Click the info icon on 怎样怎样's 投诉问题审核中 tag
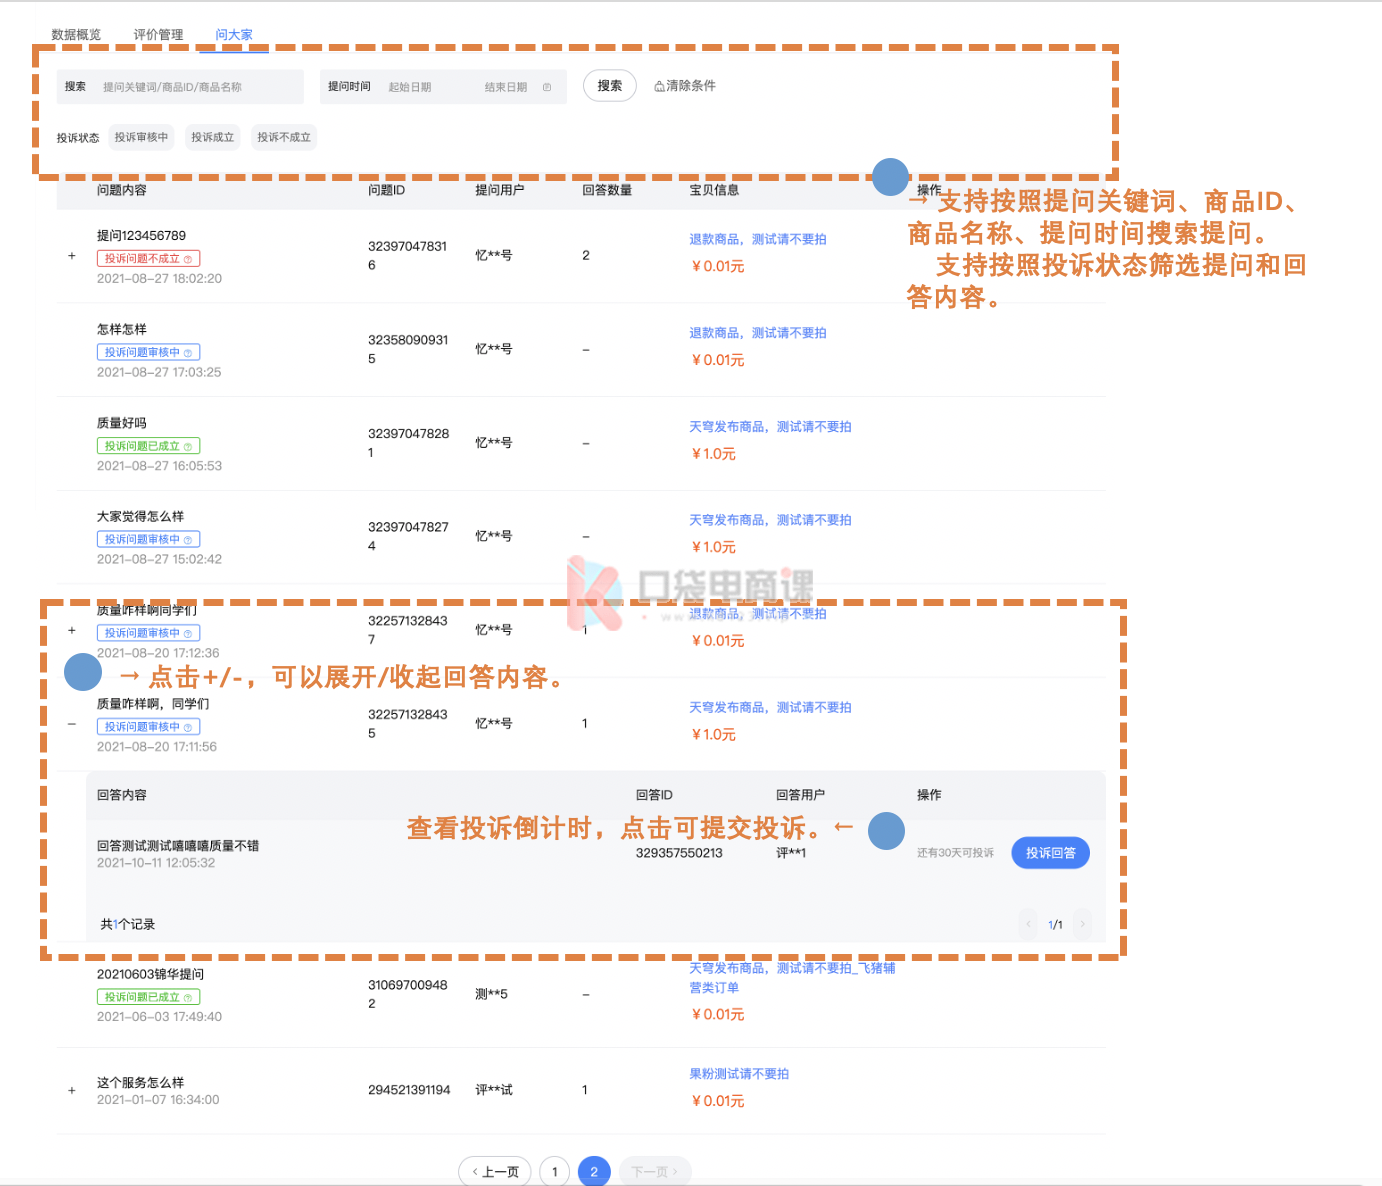Screen dimensions: 1382x1186 point(188,353)
